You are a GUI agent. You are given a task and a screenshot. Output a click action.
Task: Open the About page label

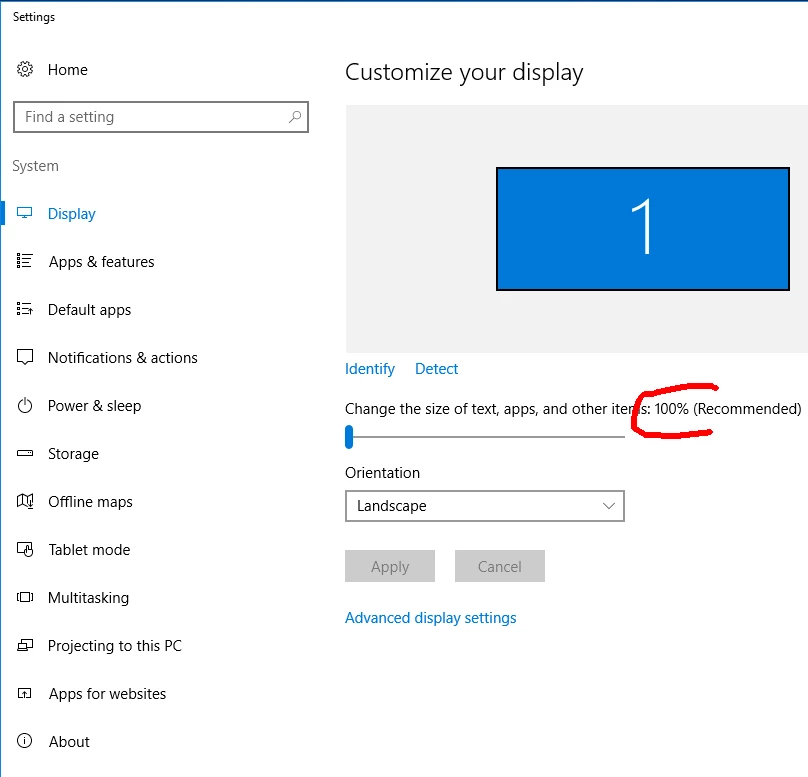point(69,741)
